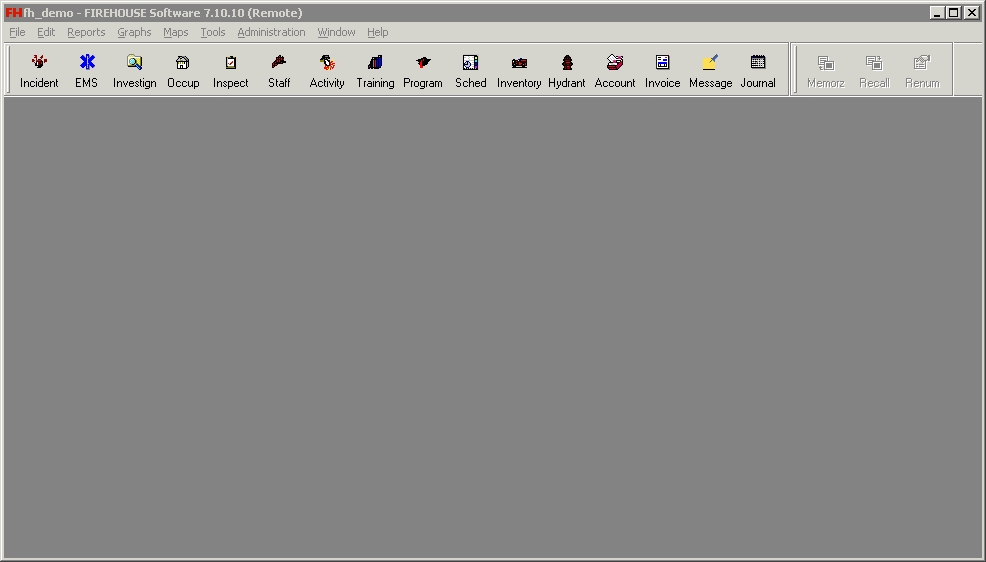
Task: Open the Help menu
Action: 377,32
